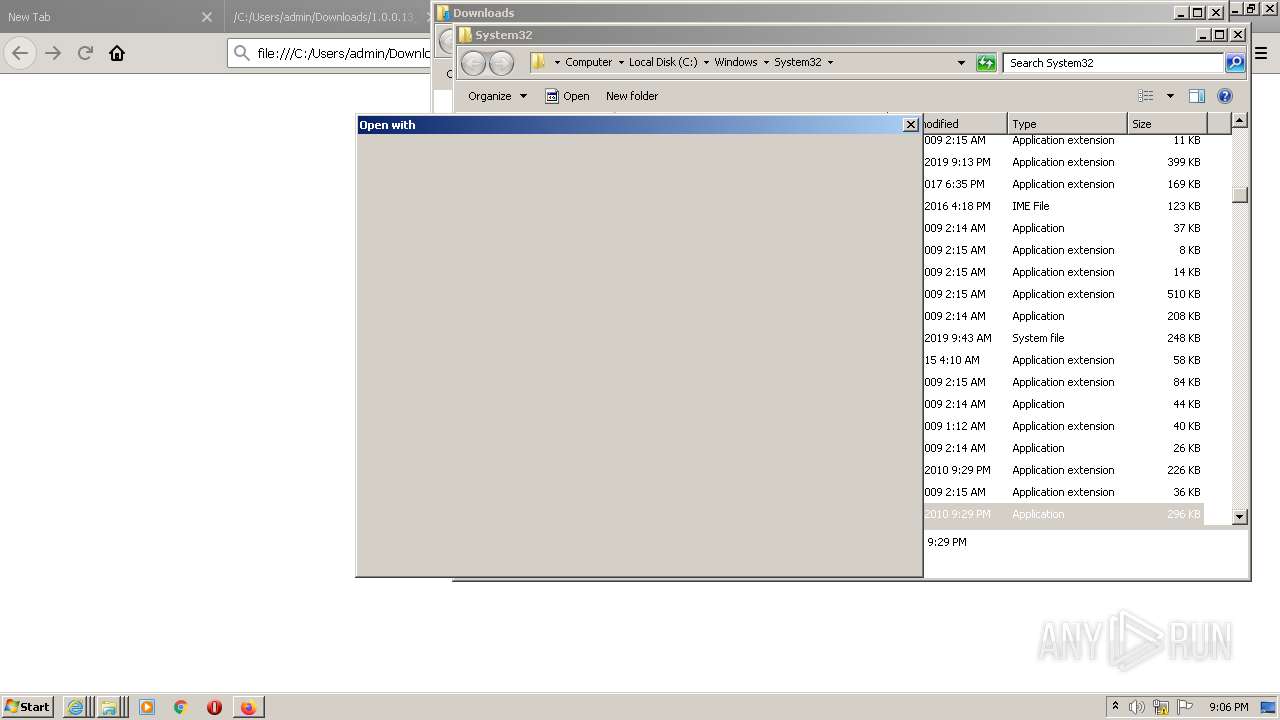
Task: Select the highlighted 296 KB Application row
Action: (x=1062, y=514)
